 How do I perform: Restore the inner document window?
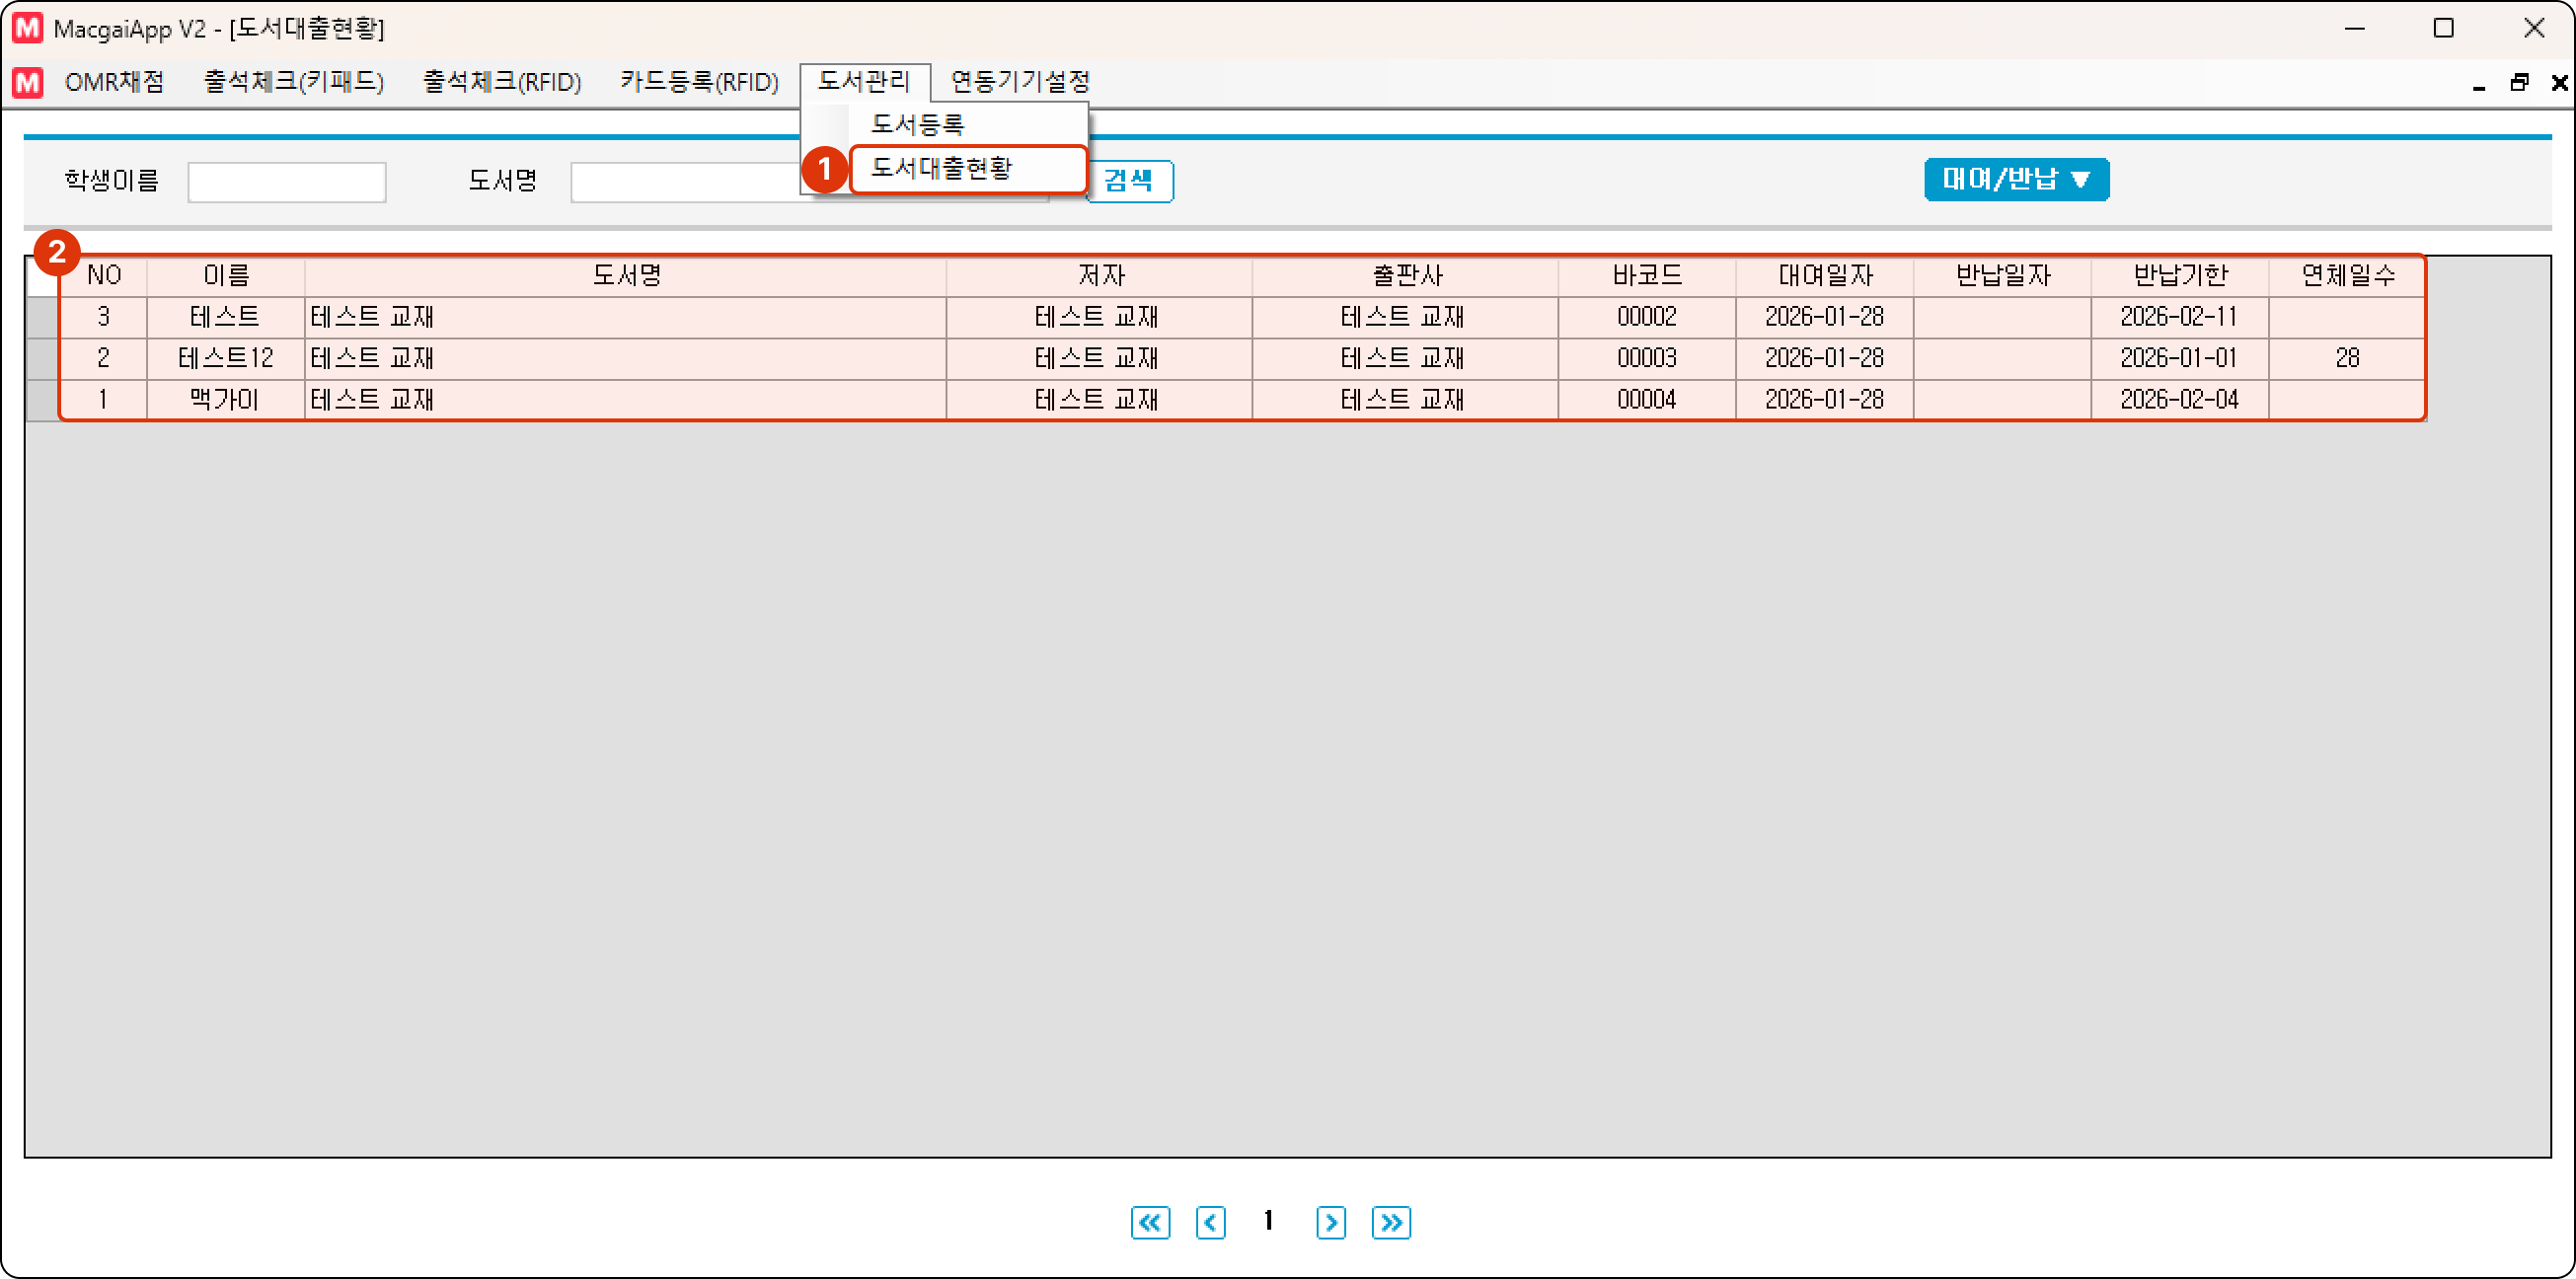click(2519, 83)
